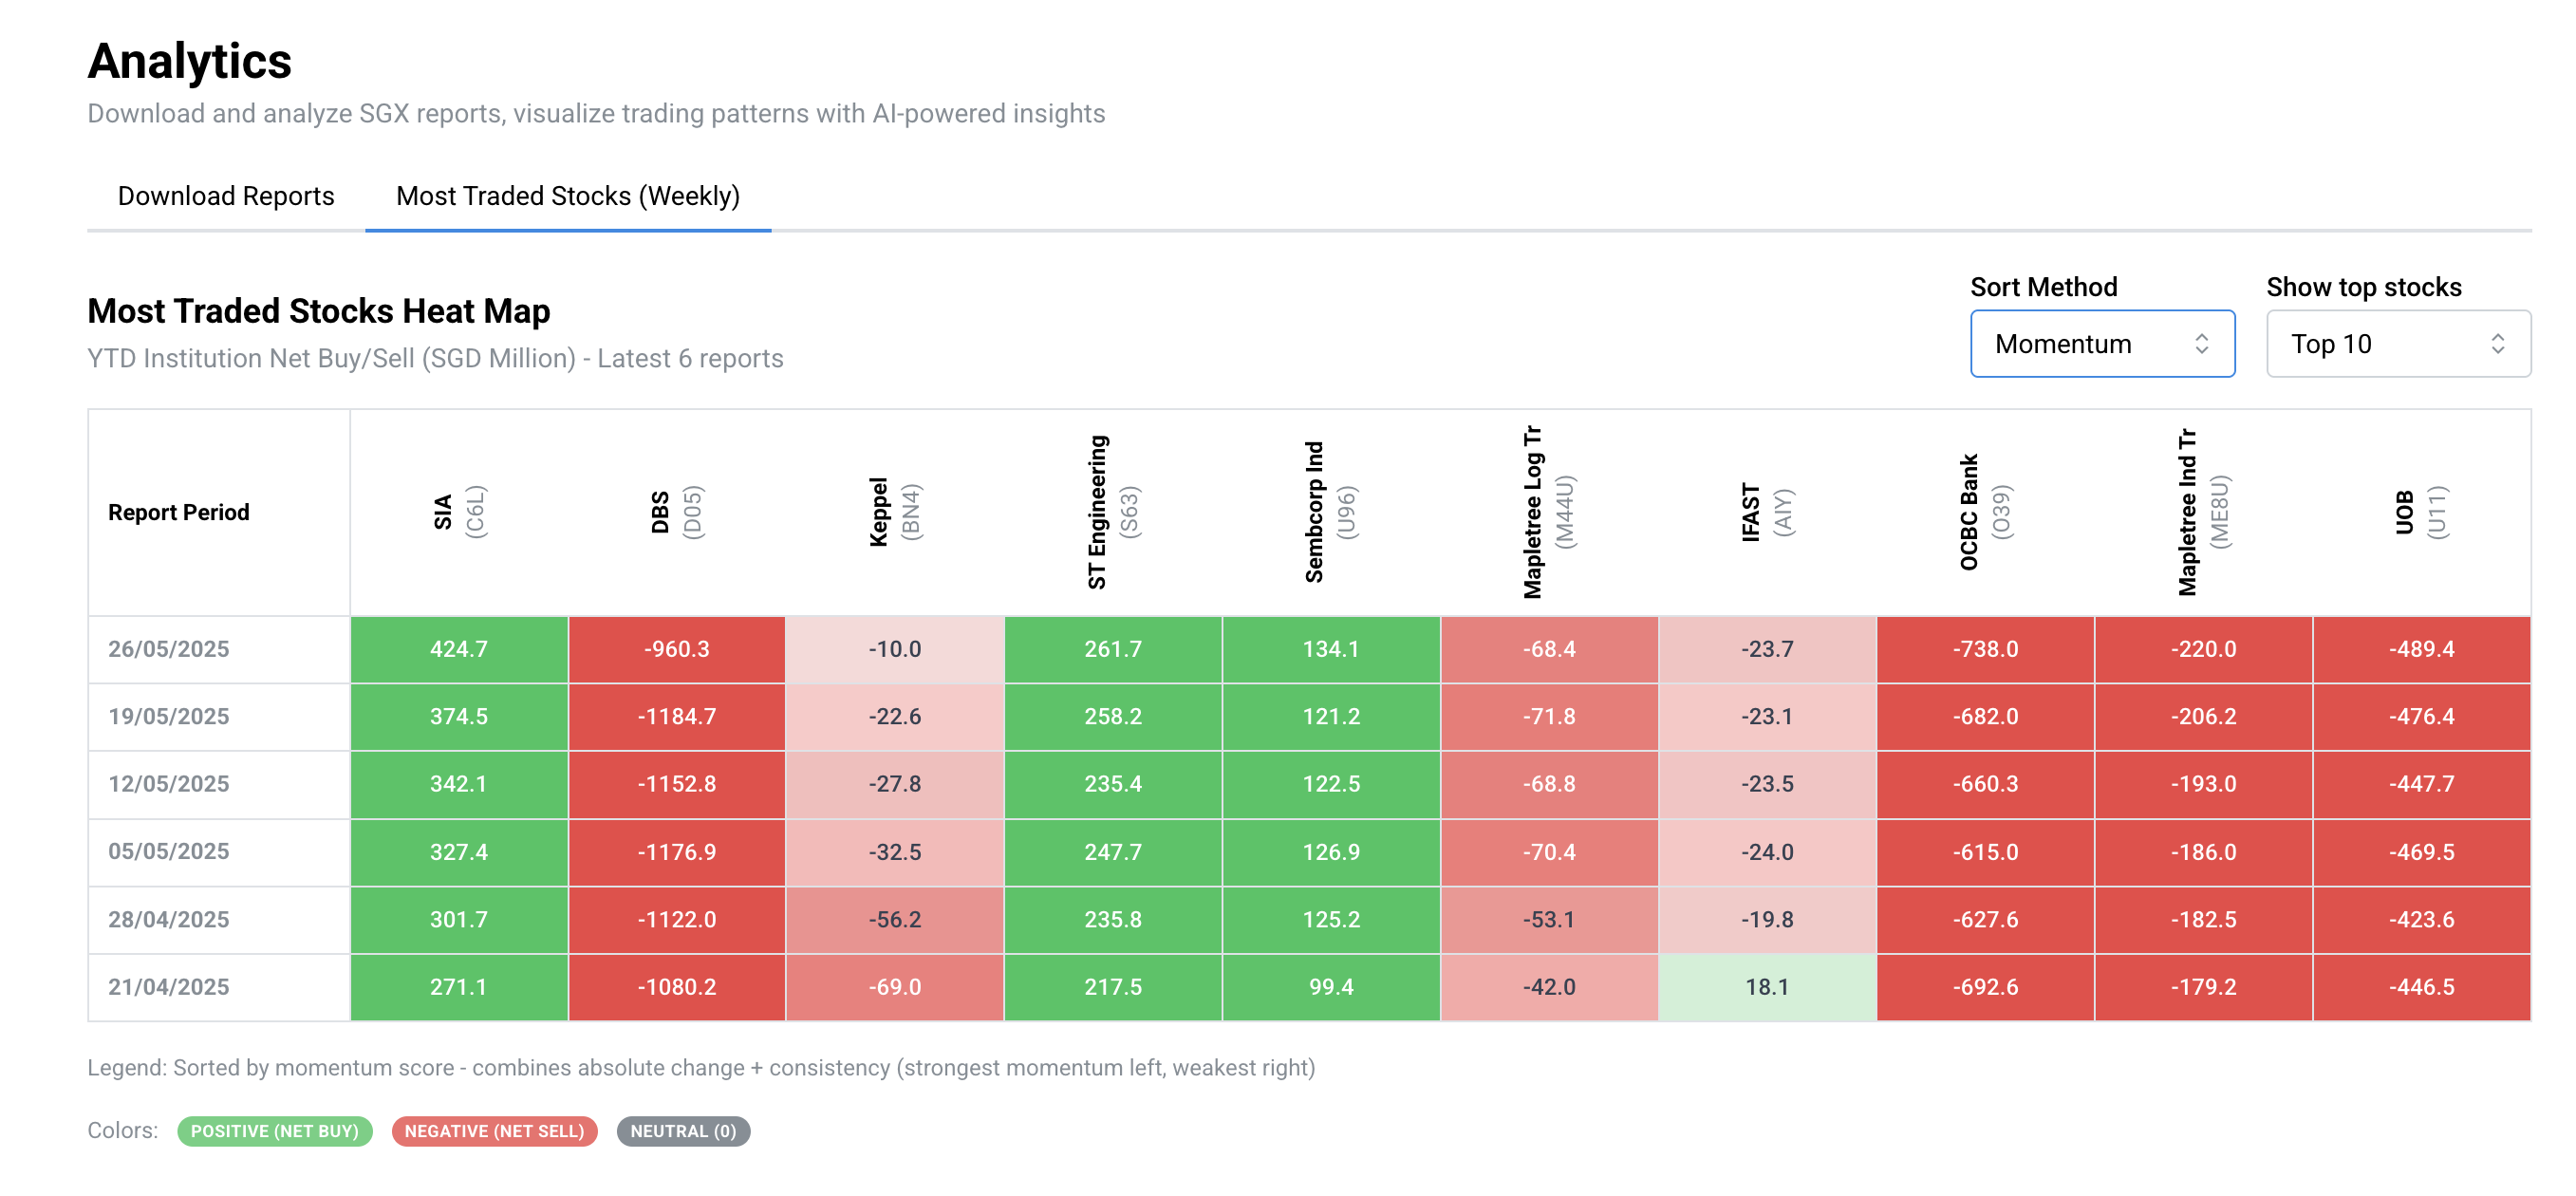Click the DBS cell showing -1184.7
The height and width of the screenshot is (1196, 2576).
pyautogui.click(x=677, y=717)
